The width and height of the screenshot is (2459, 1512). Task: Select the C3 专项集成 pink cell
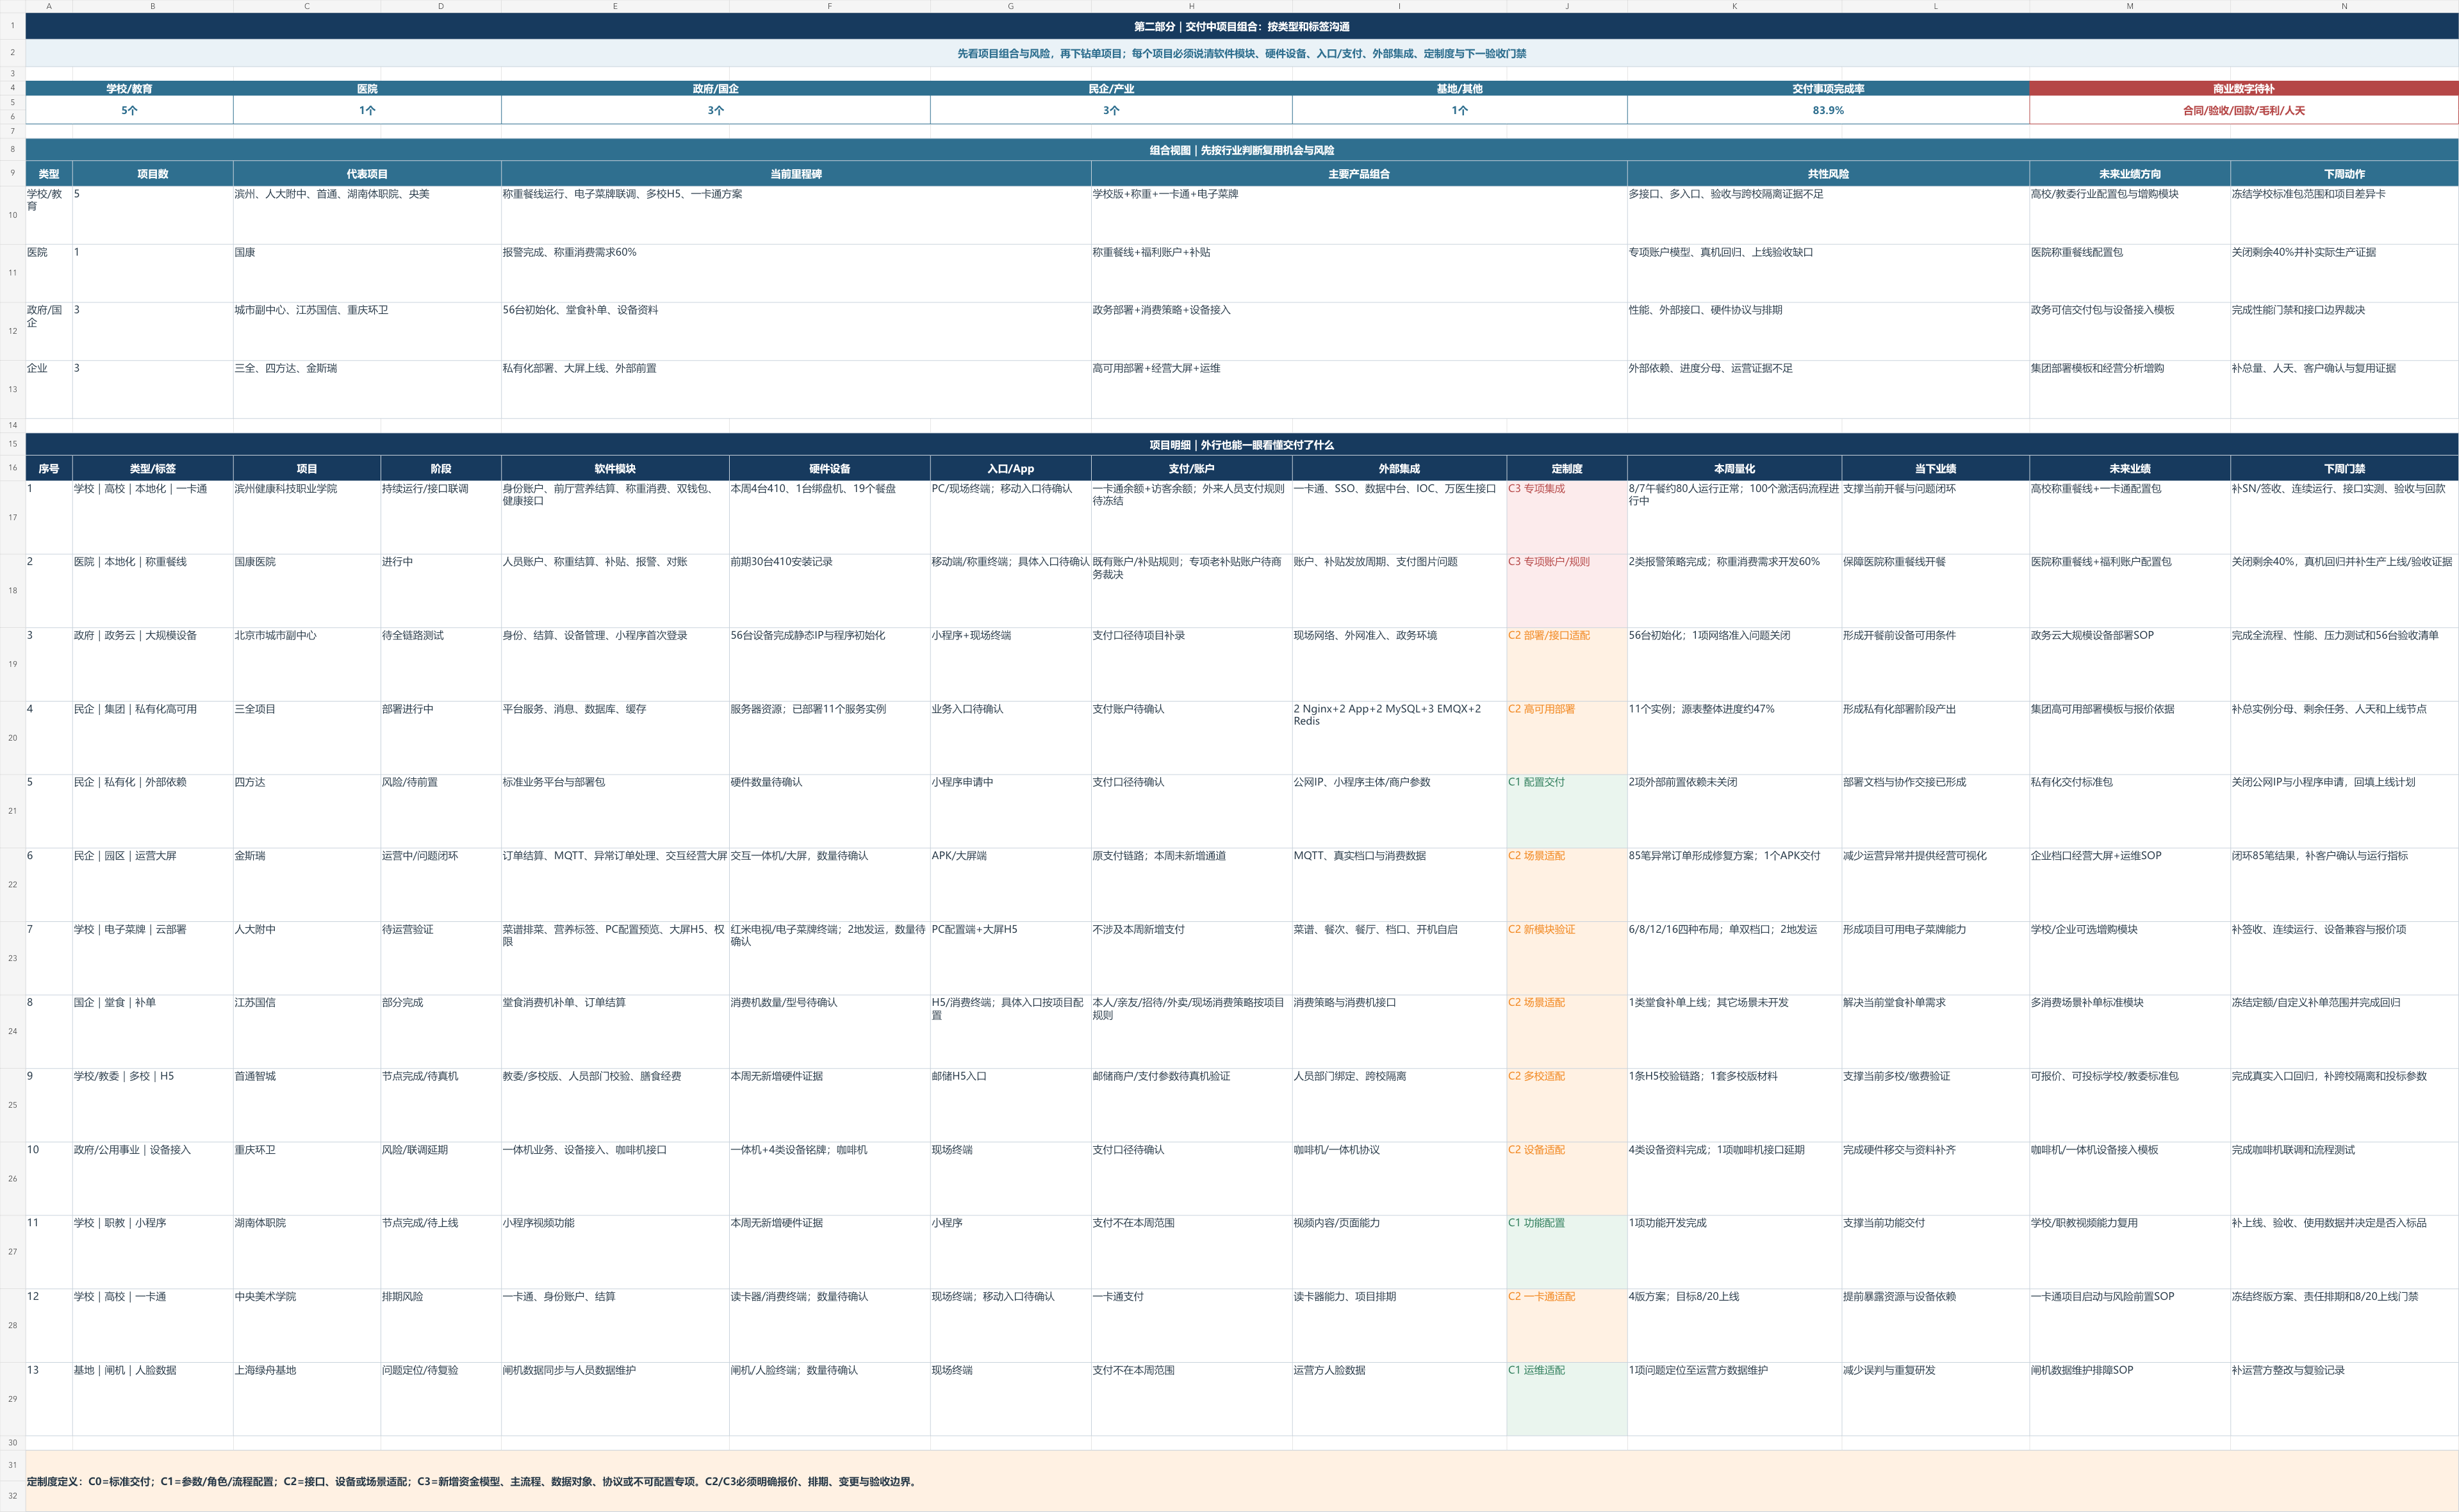click(x=1567, y=517)
